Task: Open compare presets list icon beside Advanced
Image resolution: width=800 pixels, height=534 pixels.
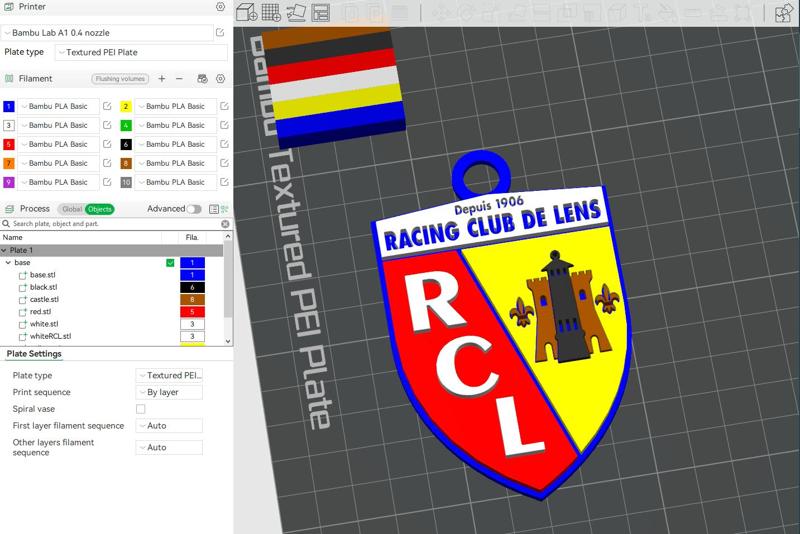Action: 214,209
